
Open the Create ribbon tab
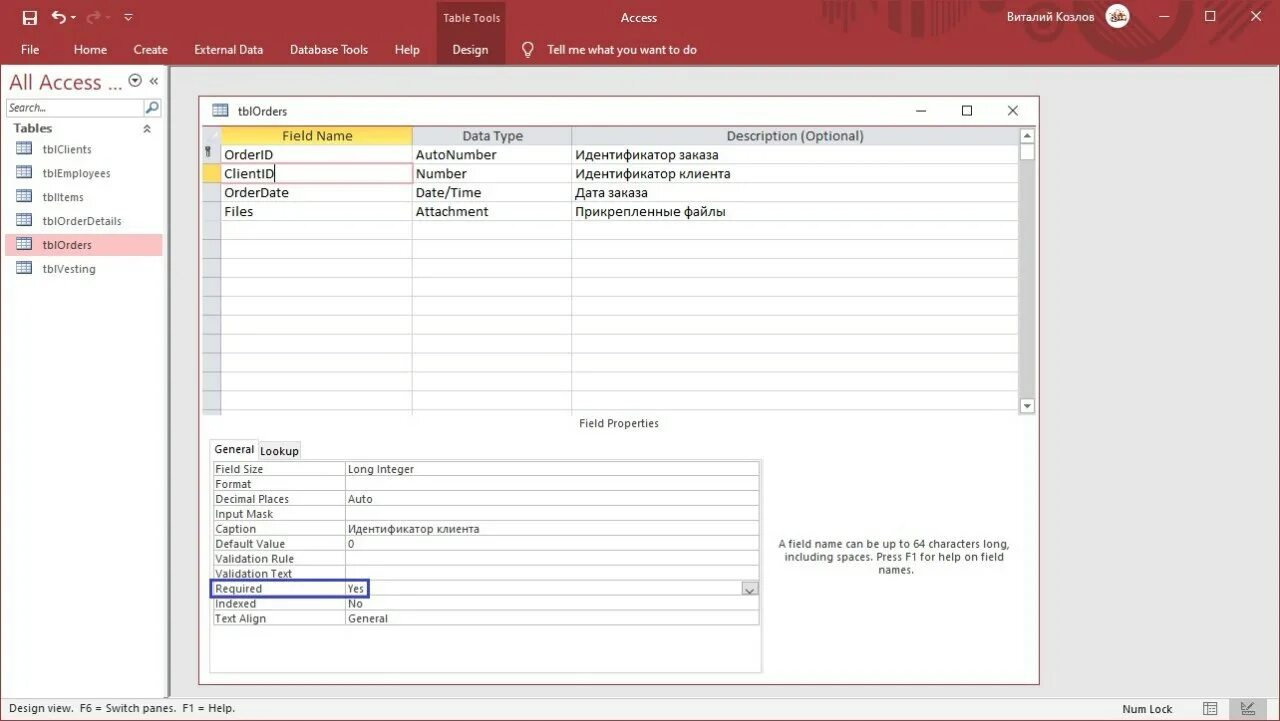tap(150, 49)
